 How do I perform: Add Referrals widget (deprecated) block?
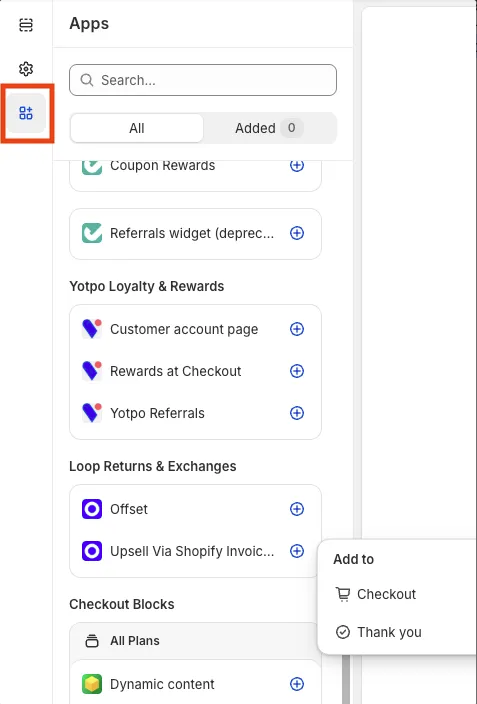(297, 233)
